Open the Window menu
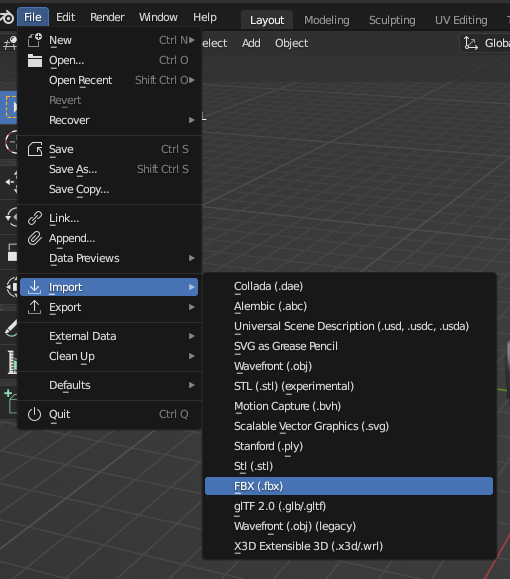The height and width of the screenshot is (579, 510). pyautogui.click(x=158, y=17)
